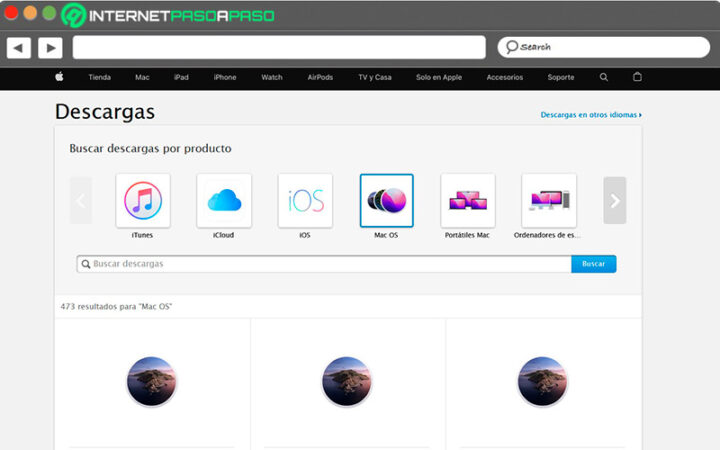
Task: Select Watch in the navigation bar
Action: pos(272,77)
